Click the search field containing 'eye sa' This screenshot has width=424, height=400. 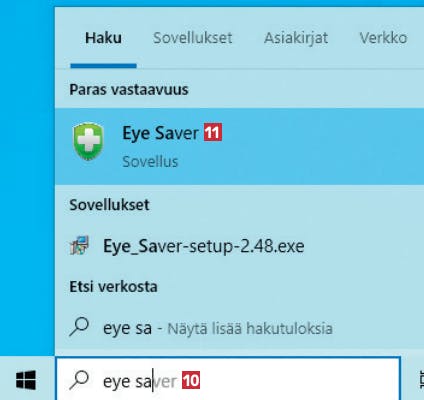click(228, 379)
